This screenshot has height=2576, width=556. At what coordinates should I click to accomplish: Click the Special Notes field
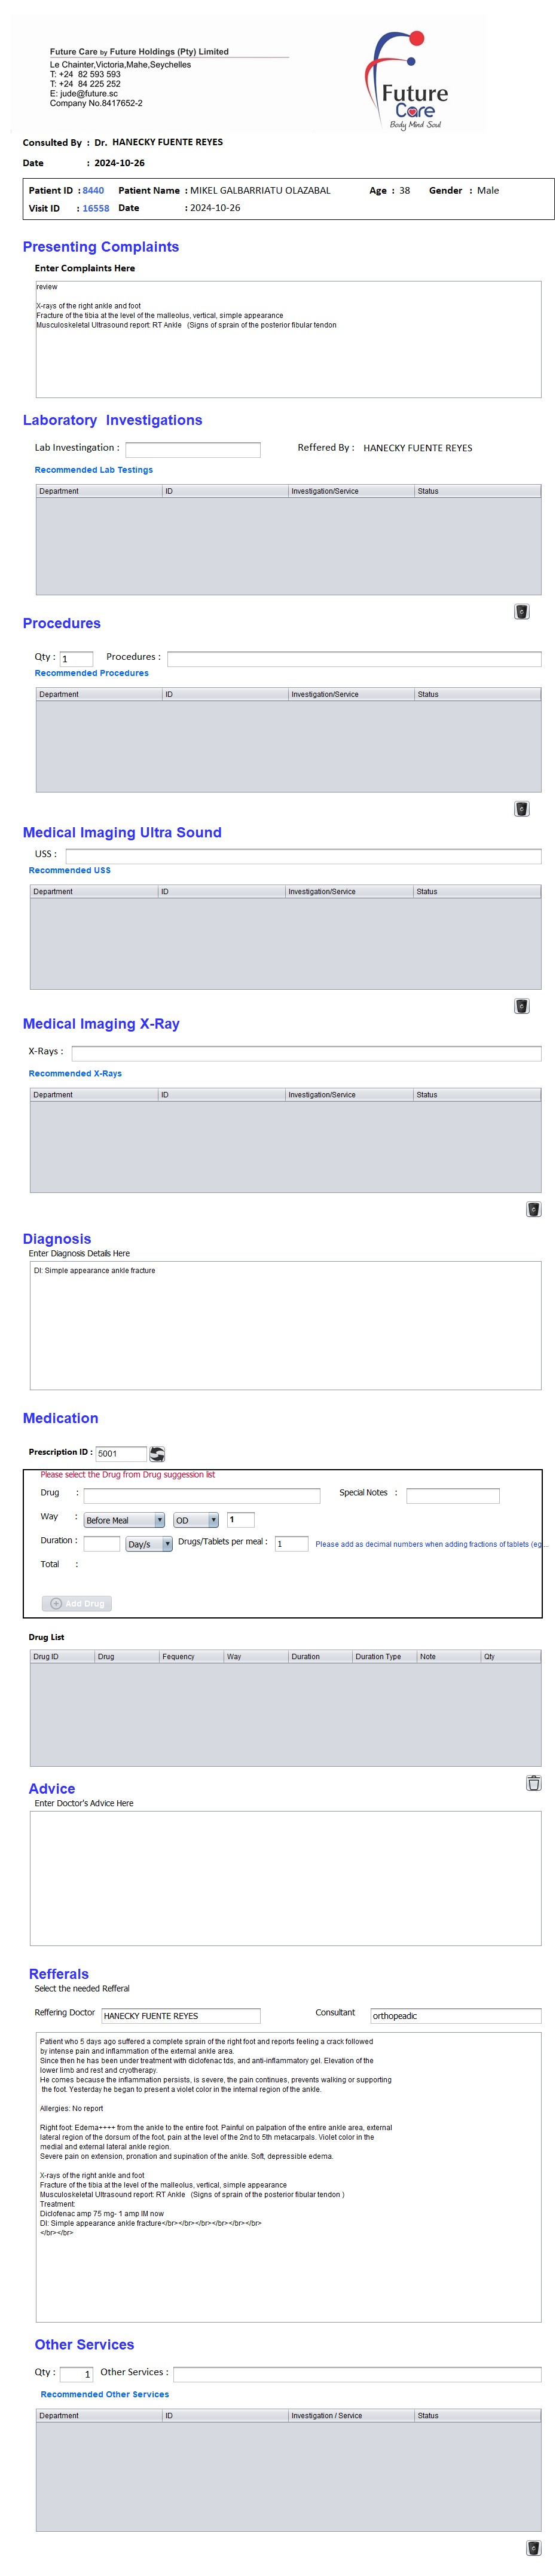tap(452, 1496)
